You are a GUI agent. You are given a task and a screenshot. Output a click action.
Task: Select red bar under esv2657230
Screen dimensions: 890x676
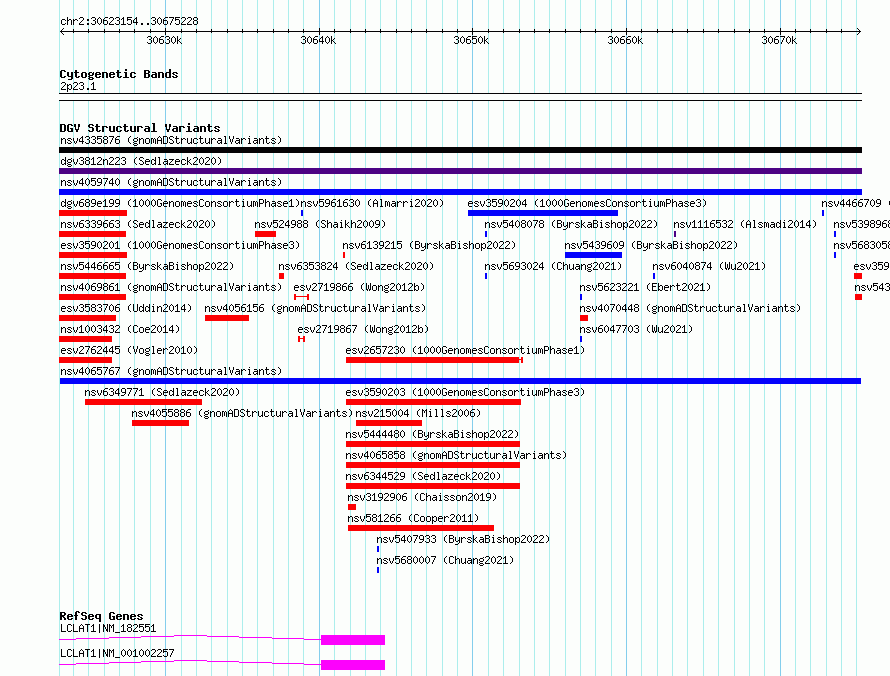(434, 360)
